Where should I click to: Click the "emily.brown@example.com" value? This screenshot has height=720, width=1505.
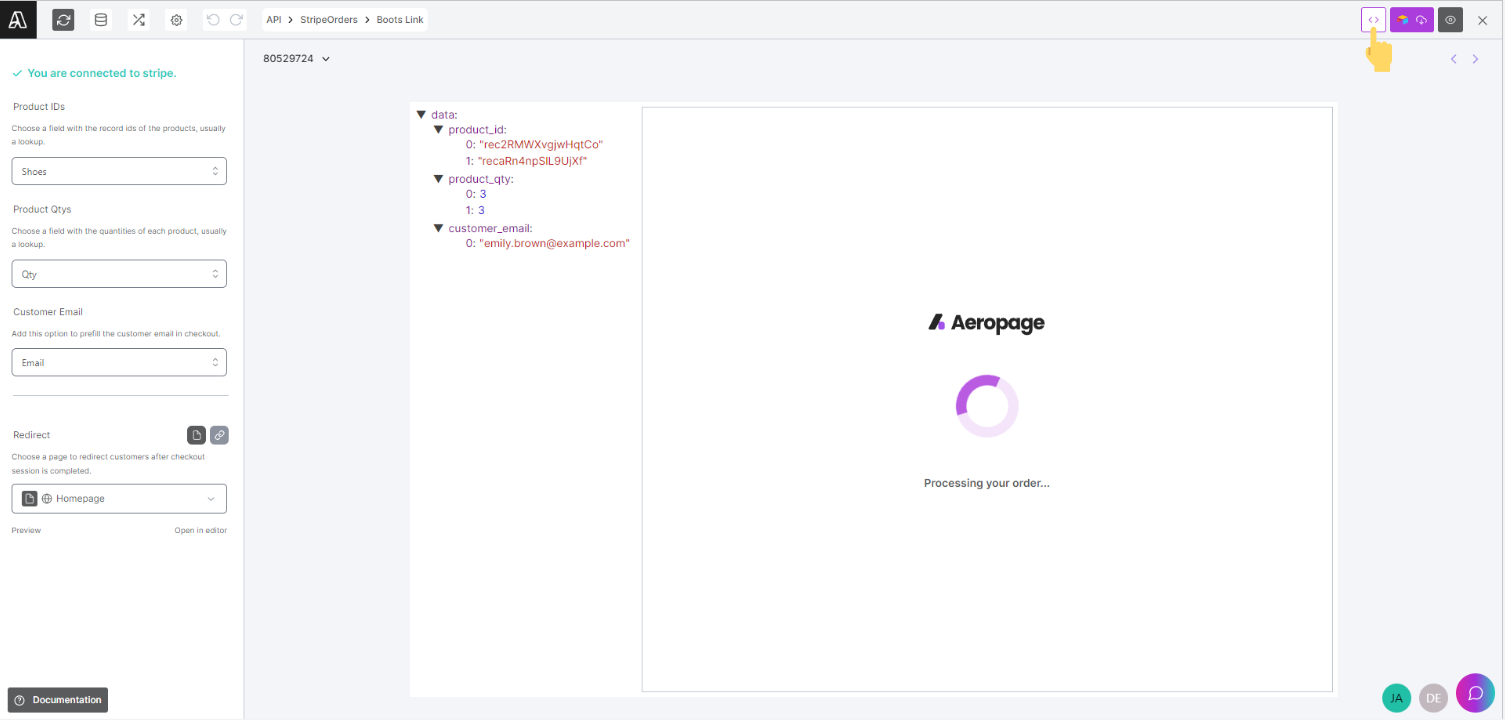click(555, 243)
